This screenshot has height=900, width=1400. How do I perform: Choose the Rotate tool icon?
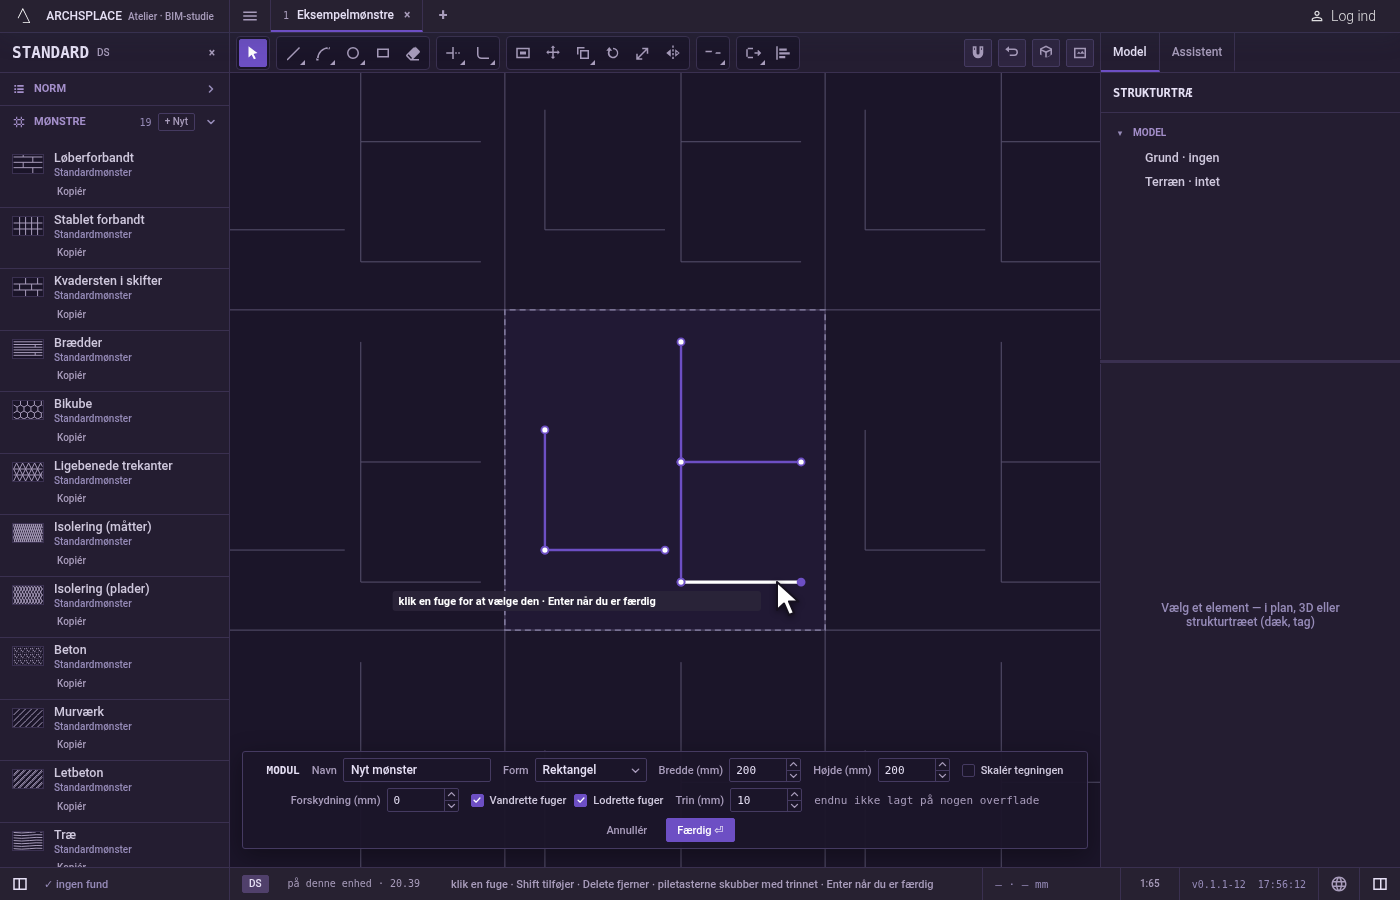click(x=613, y=53)
